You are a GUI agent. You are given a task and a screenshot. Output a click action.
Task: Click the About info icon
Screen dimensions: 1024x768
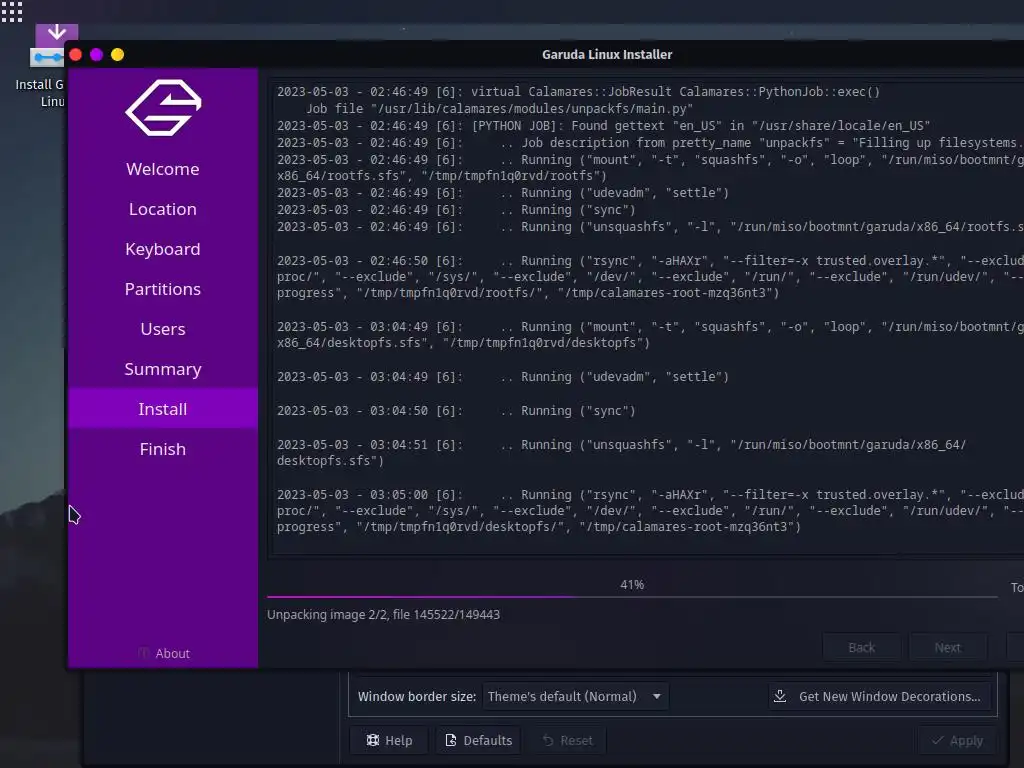144,653
